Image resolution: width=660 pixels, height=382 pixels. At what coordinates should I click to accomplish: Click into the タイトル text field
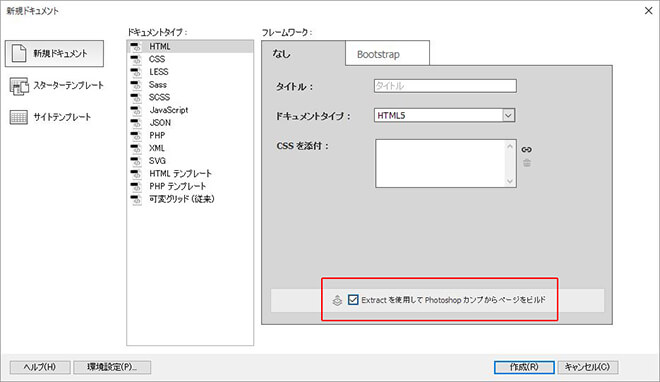[x=445, y=86]
